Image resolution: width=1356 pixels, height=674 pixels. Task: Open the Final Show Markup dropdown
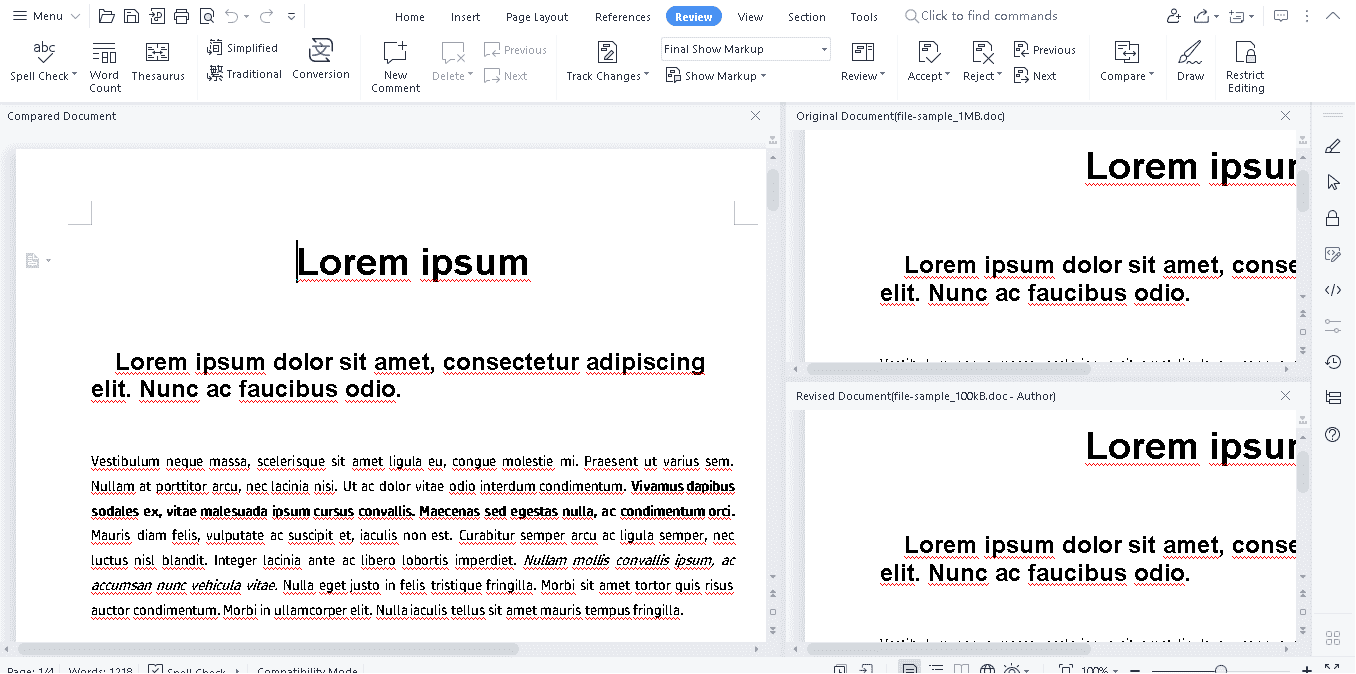(745, 48)
